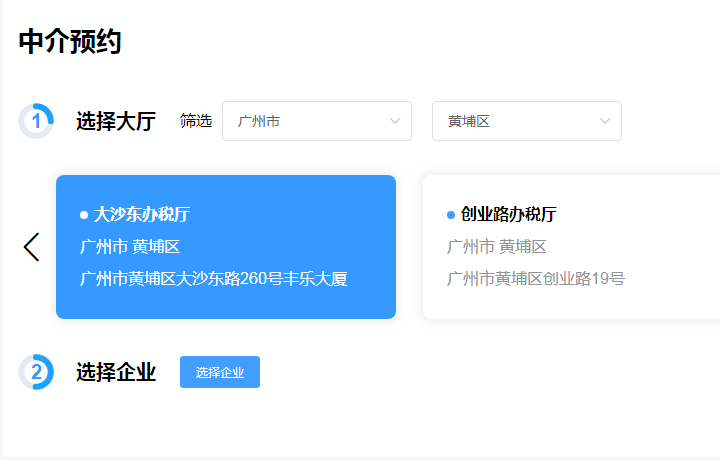Click the 筛选 filter label
The height and width of the screenshot is (460, 720).
[x=196, y=121]
